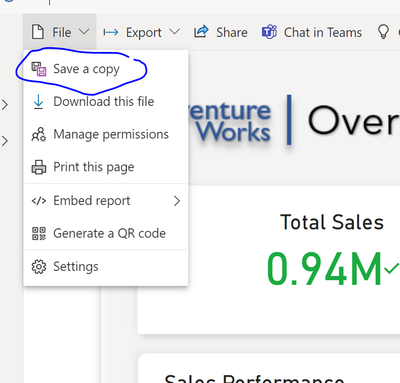Open the Export menu
This screenshot has height=383, width=400.
click(x=141, y=32)
